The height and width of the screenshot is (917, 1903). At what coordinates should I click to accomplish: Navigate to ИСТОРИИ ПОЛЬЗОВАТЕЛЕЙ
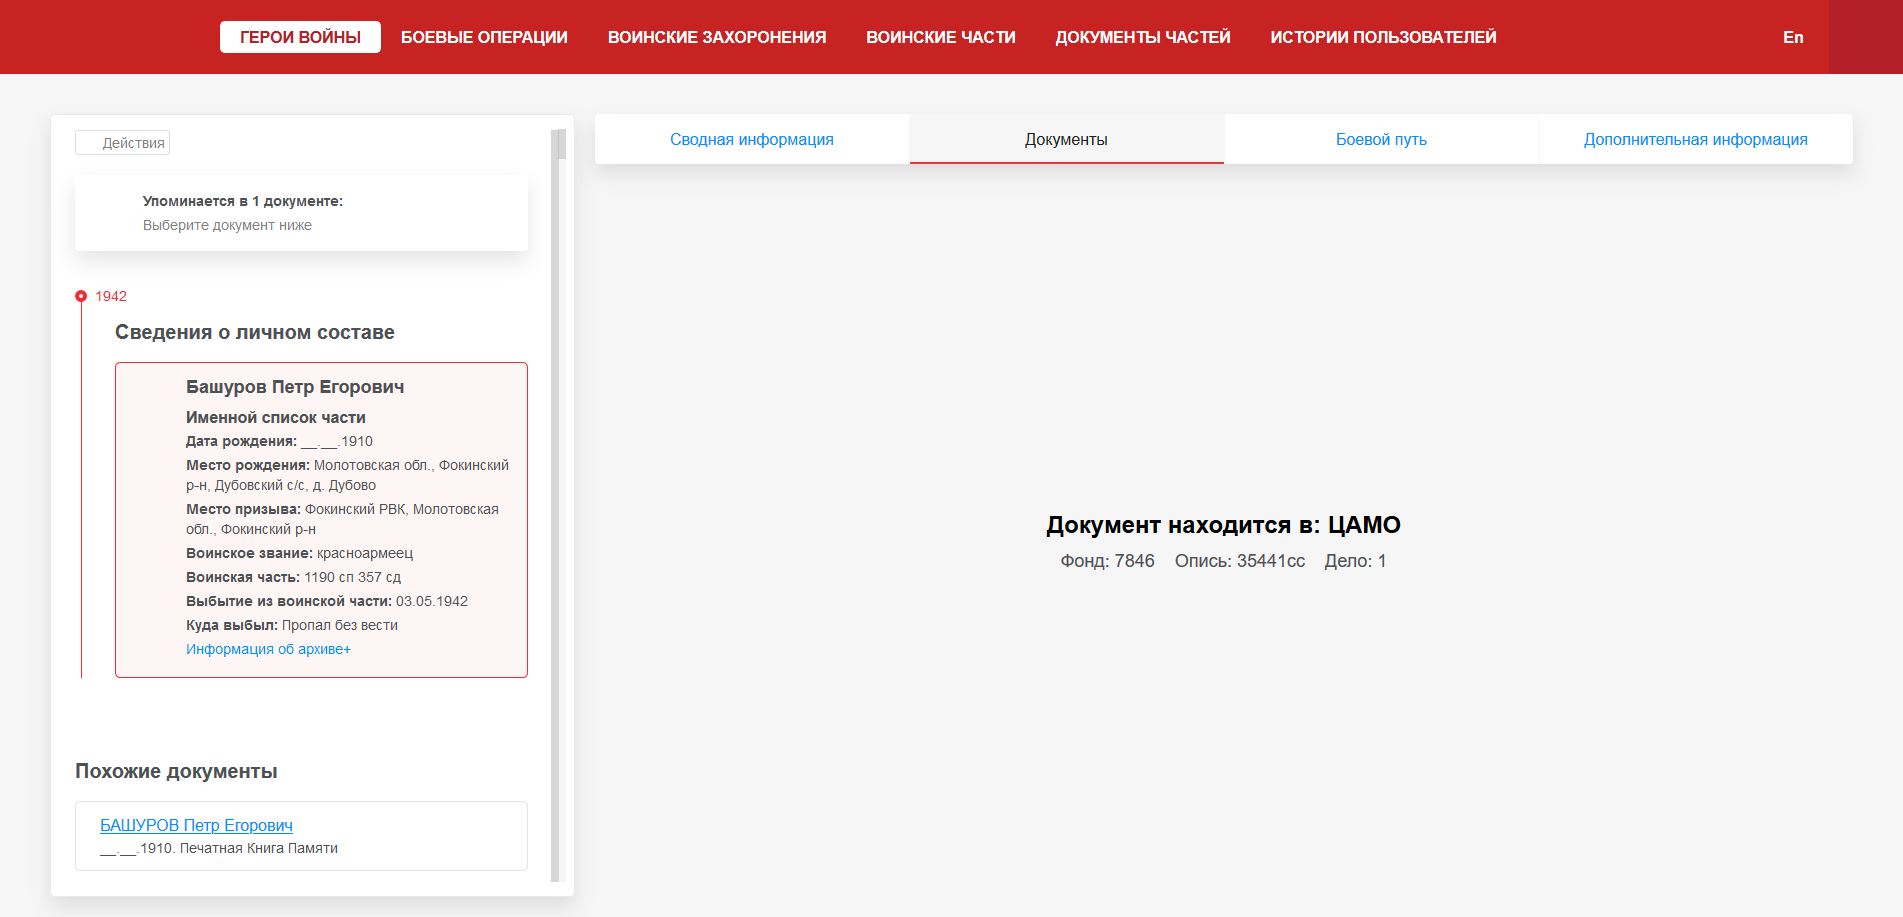click(1383, 37)
